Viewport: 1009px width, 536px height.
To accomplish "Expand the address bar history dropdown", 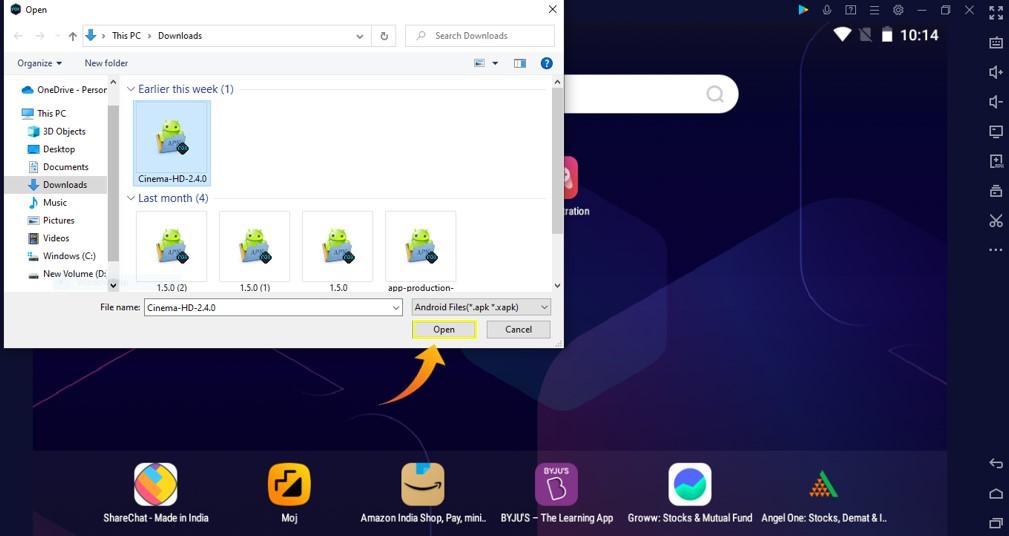I will click(360, 36).
